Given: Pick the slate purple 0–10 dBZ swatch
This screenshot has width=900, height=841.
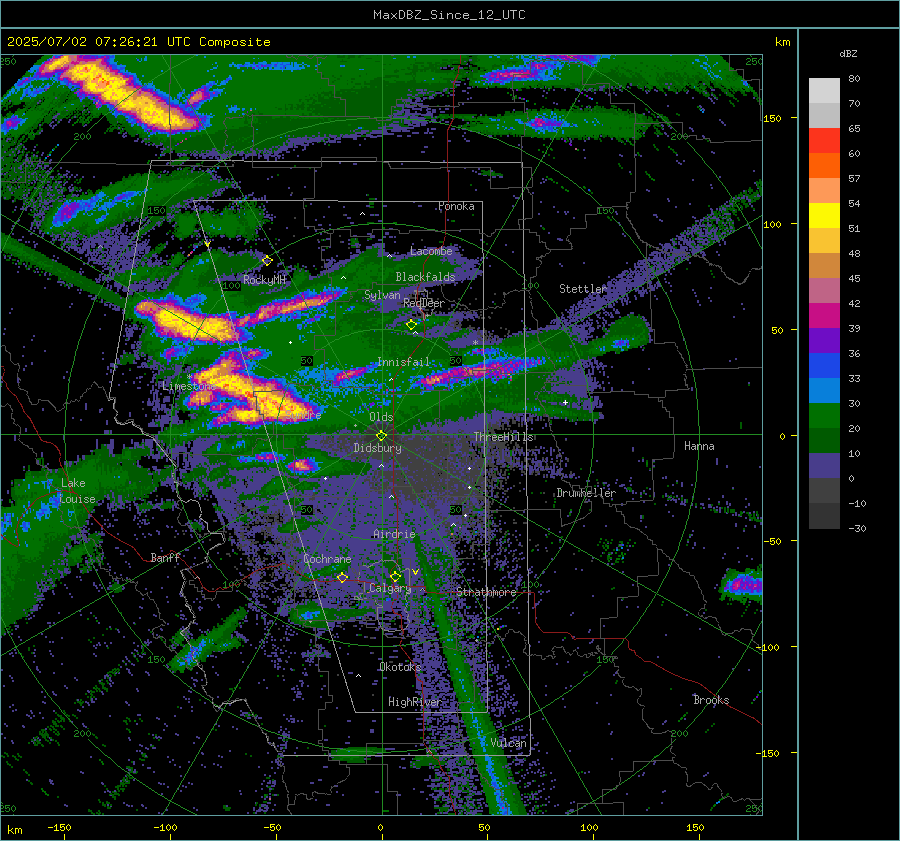Looking at the screenshot, I should [x=824, y=466].
